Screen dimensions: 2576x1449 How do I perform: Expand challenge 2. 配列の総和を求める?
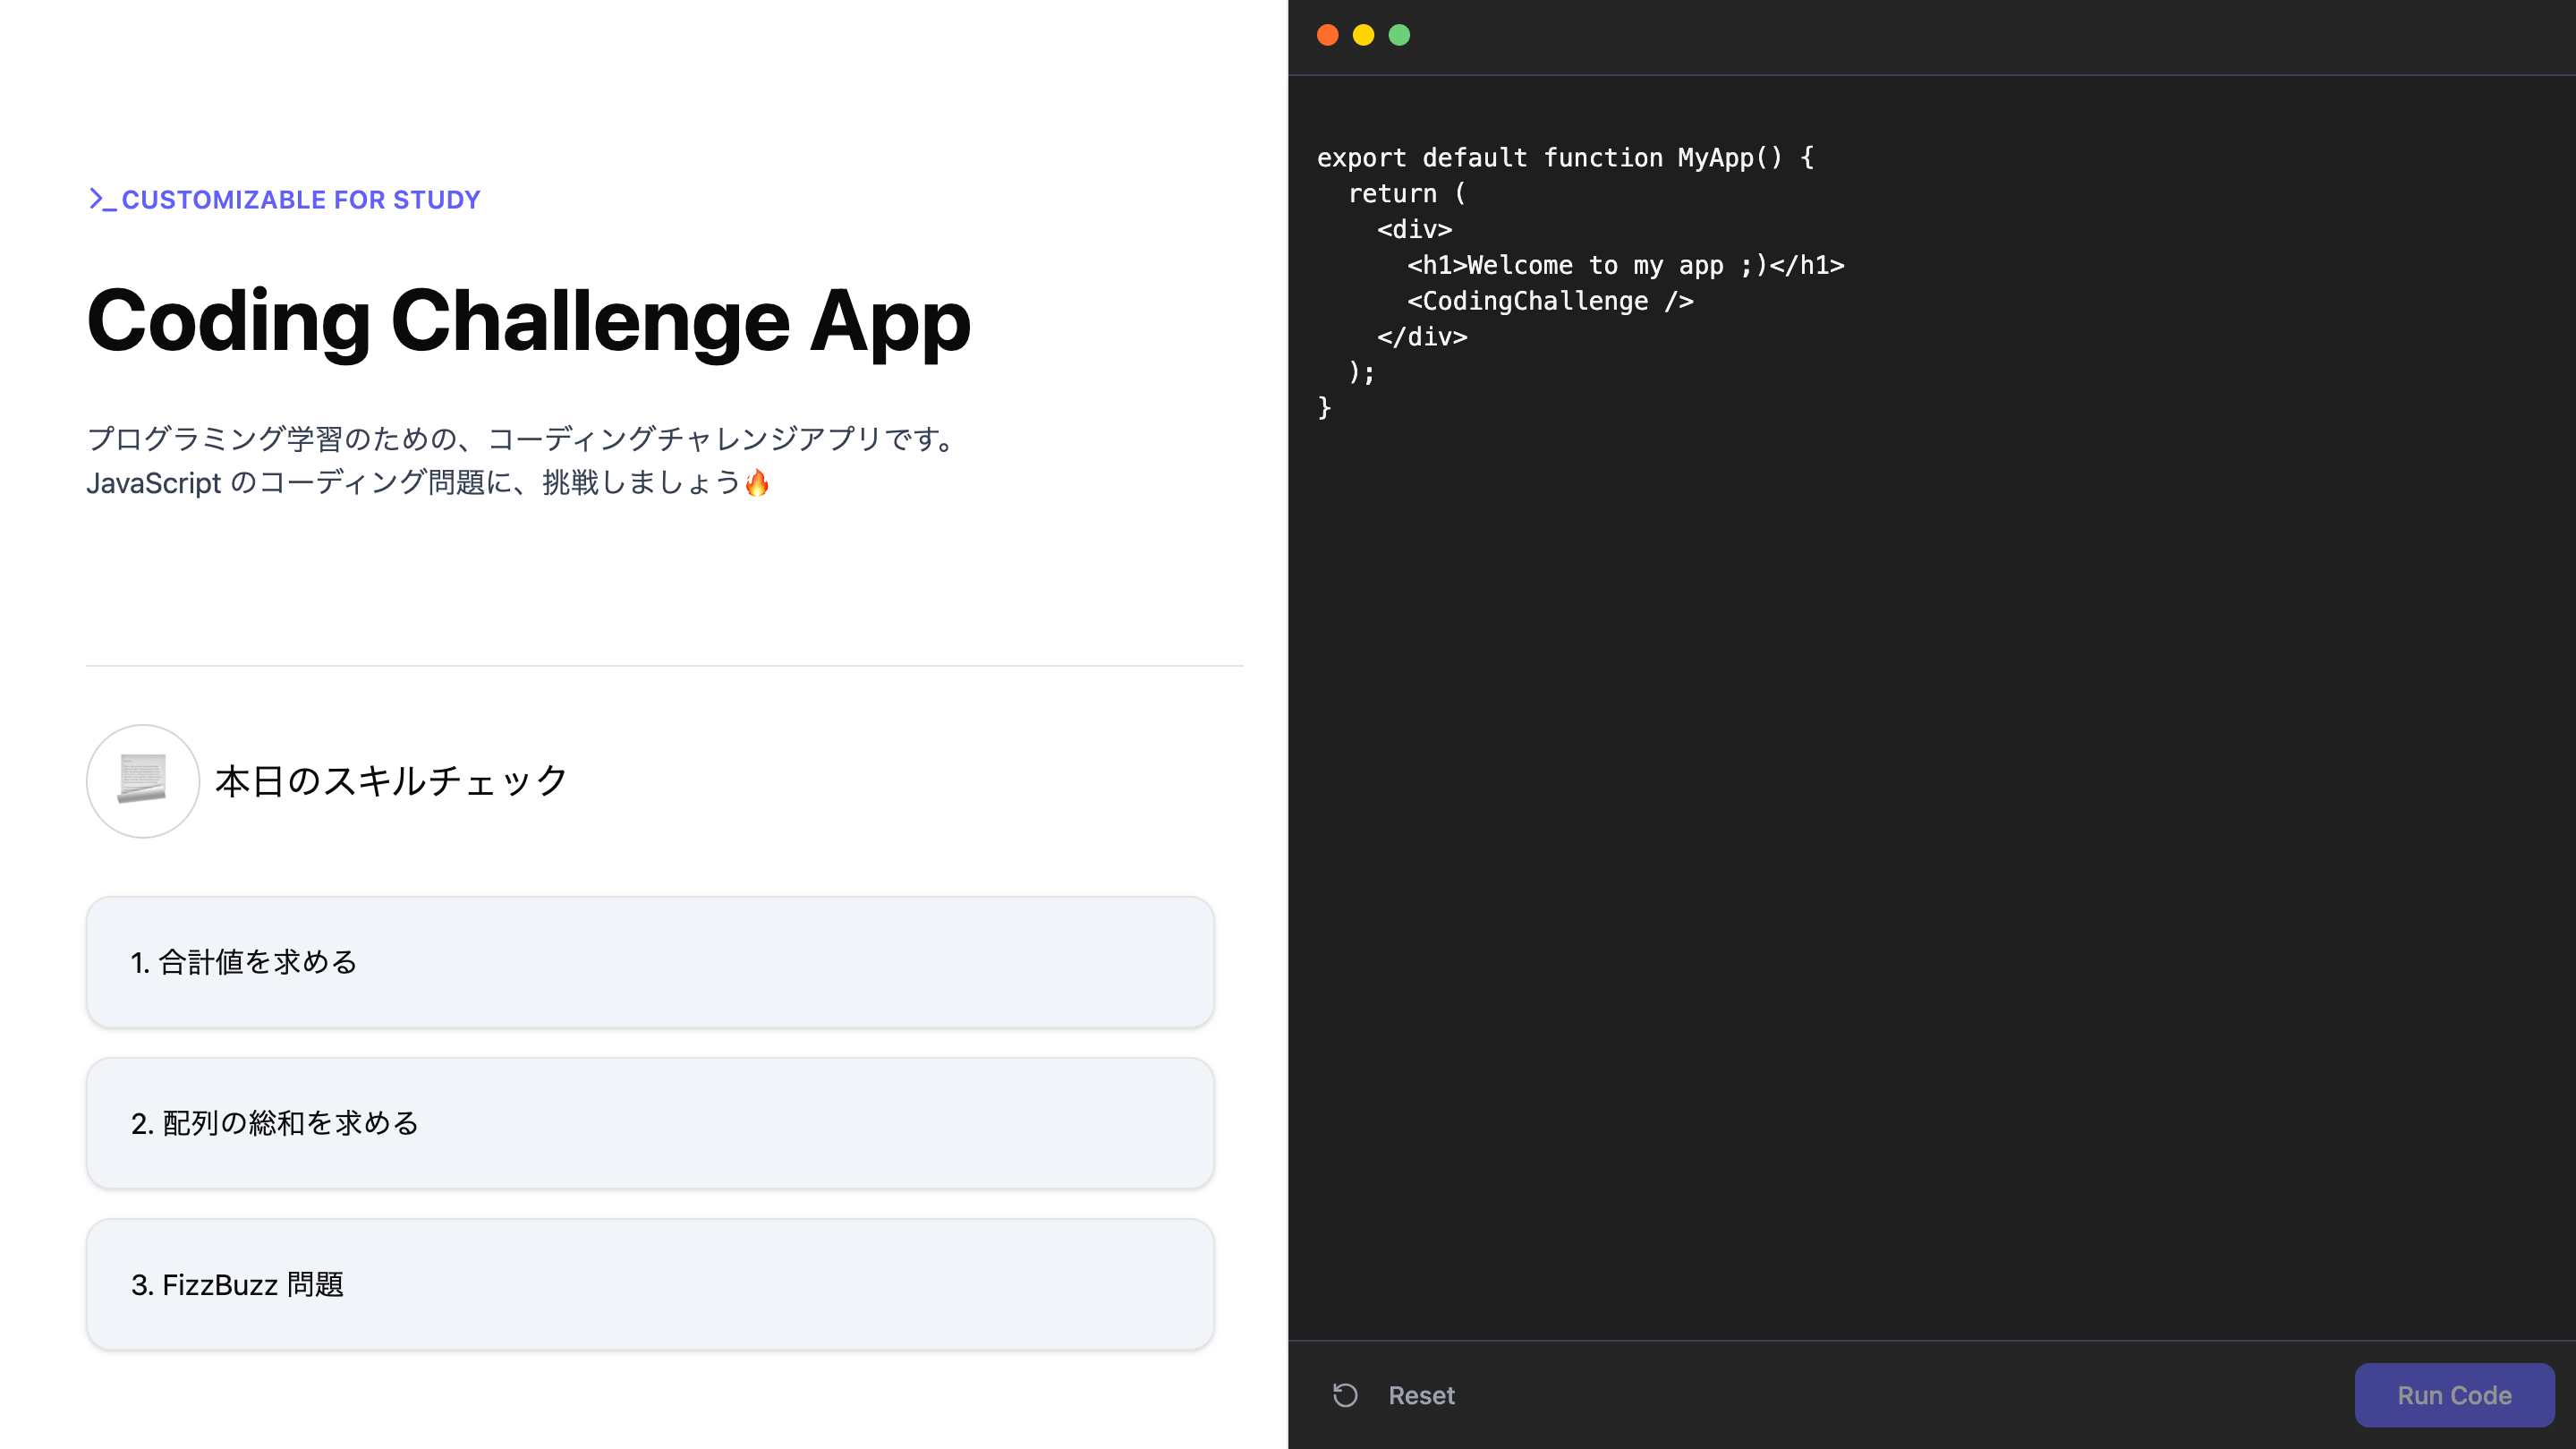650,1123
